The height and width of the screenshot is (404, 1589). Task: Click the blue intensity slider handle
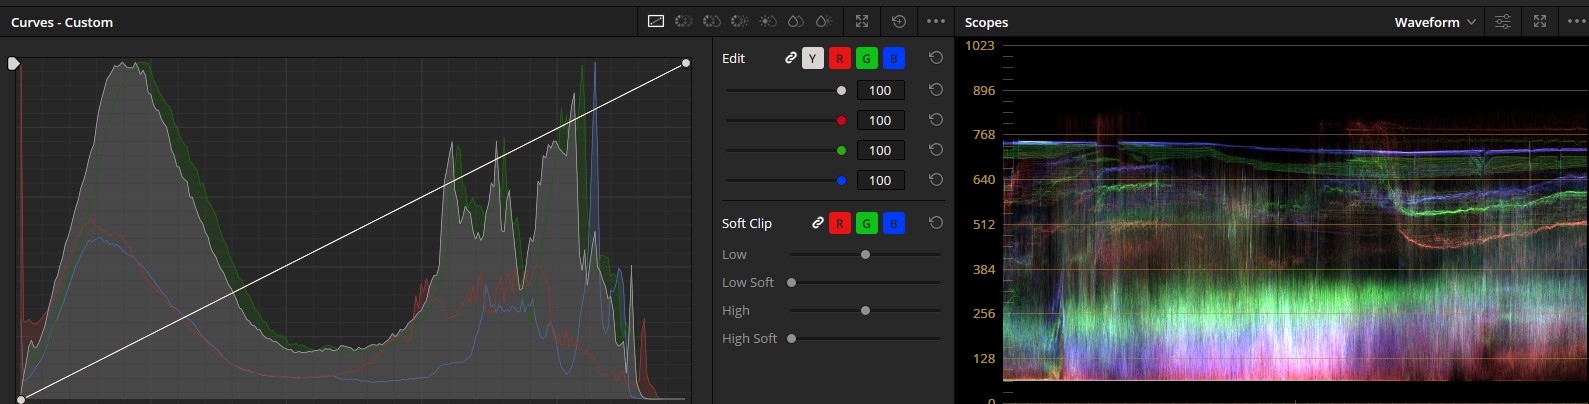(x=841, y=180)
